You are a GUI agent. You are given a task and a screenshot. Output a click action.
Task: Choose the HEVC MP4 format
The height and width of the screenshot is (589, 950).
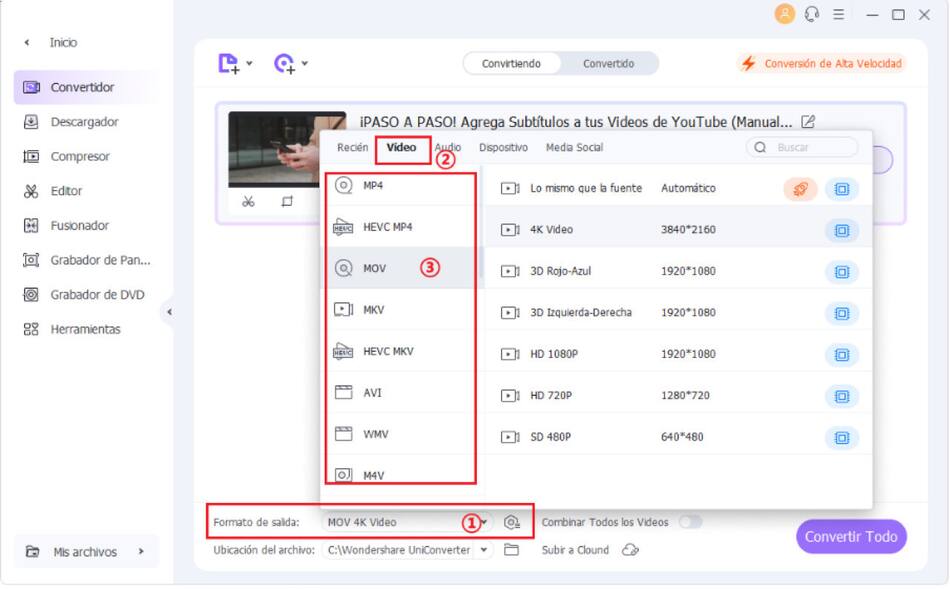pyautogui.click(x=400, y=227)
